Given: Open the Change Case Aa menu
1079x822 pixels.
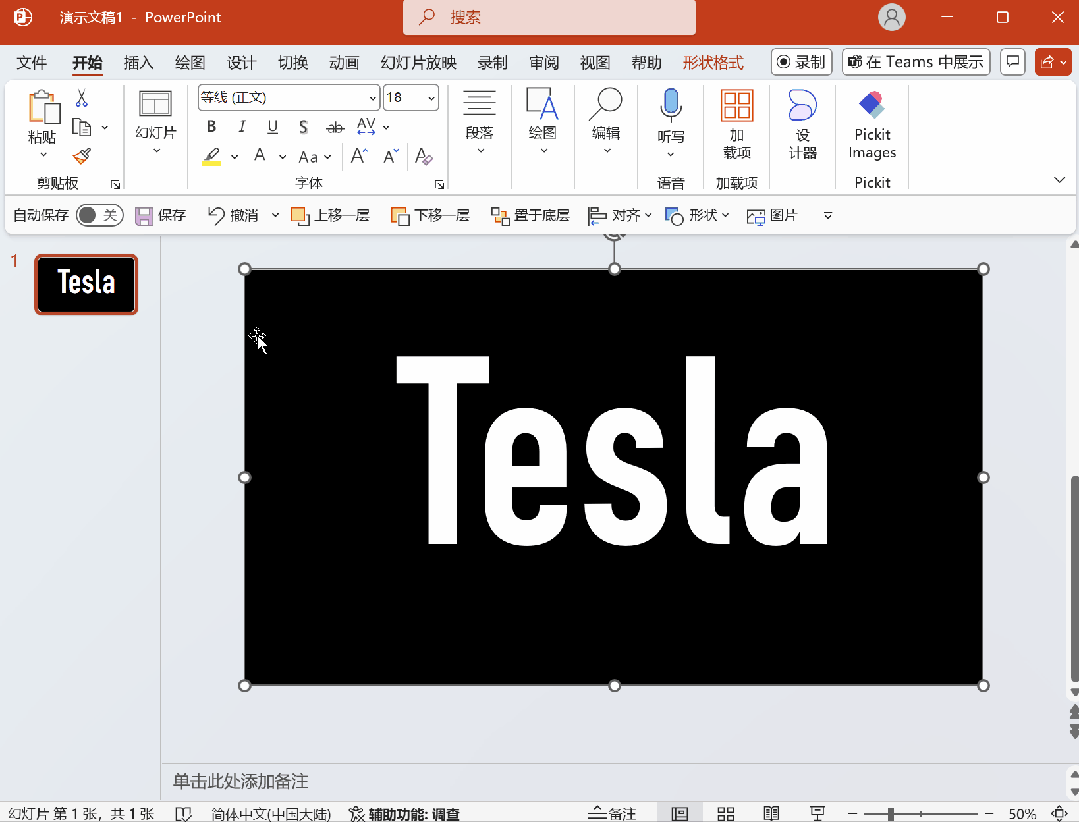Looking at the screenshot, I should pyautogui.click(x=314, y=157).
